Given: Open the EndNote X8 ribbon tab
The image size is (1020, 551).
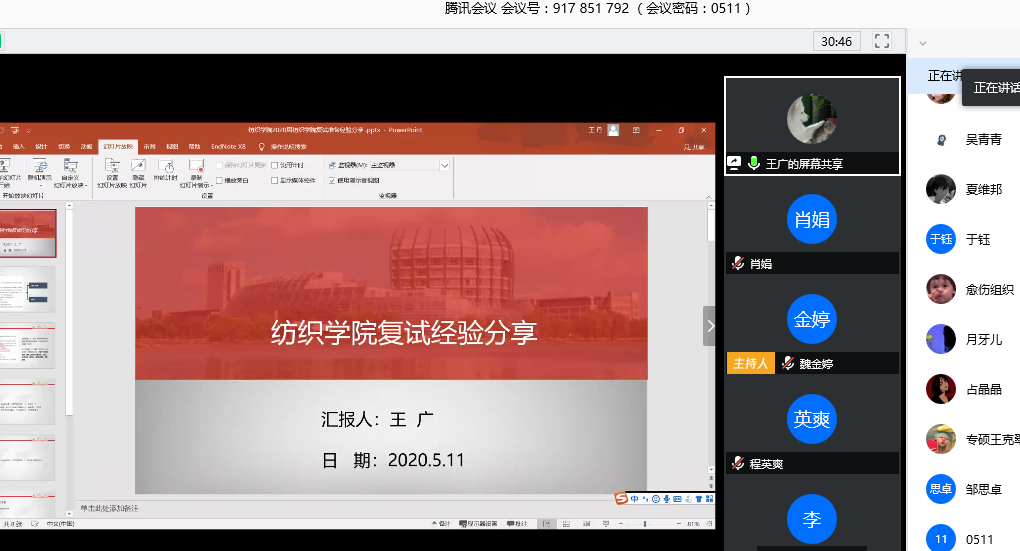Looking at the screenshot, I should [x=228, y=146].
